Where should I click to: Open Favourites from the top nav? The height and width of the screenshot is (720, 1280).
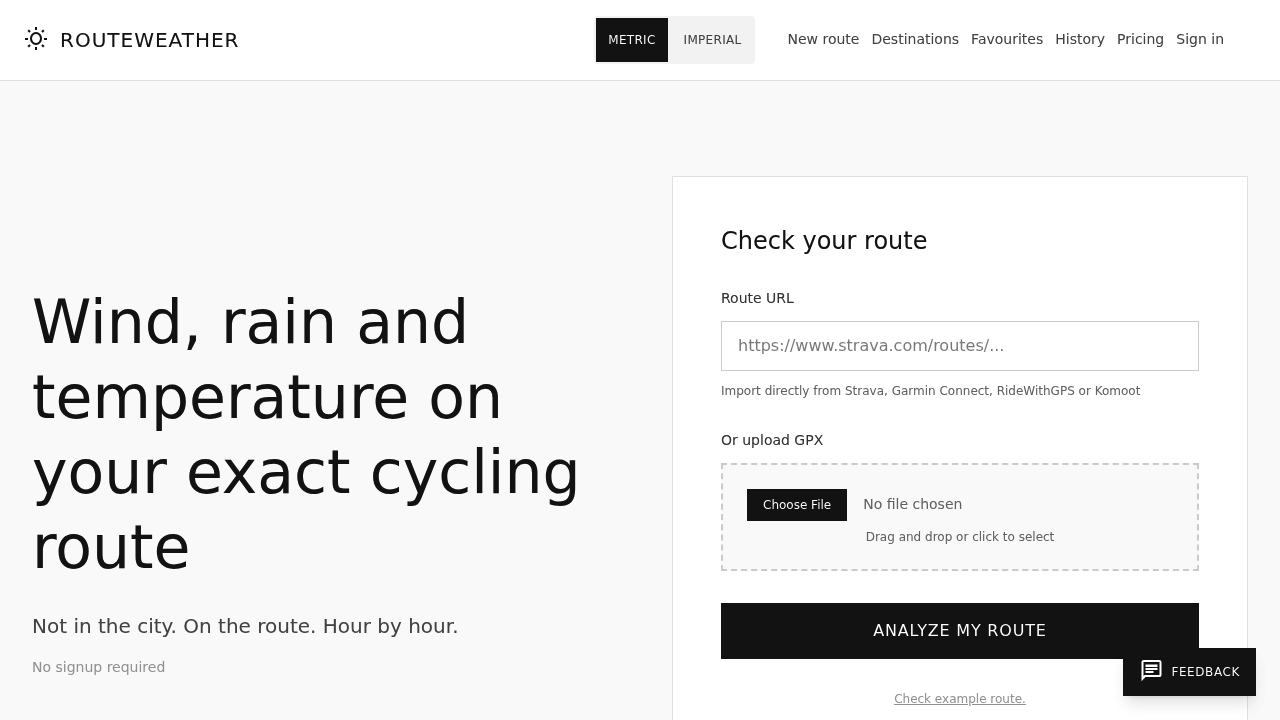1007,39
